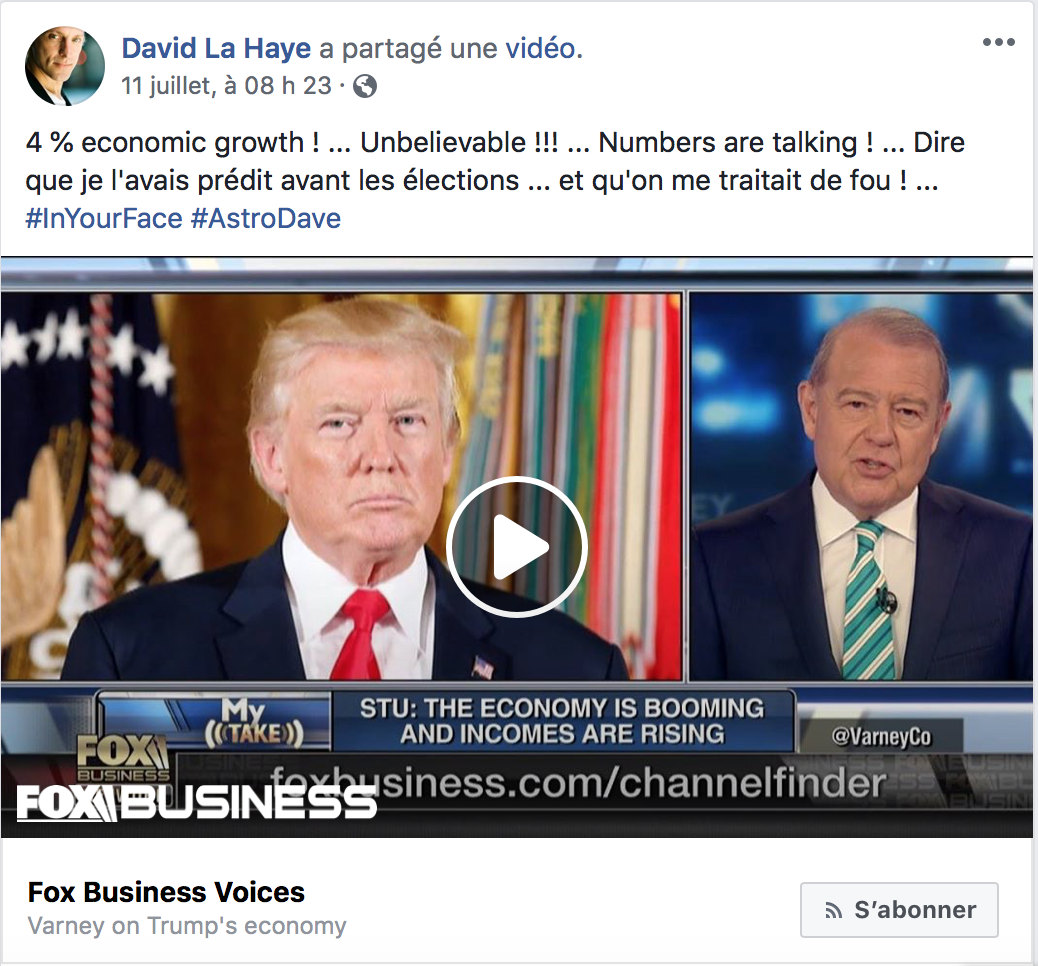Click the @VarneyCo handle on the video
The image size is (1038, 966).
881,736
